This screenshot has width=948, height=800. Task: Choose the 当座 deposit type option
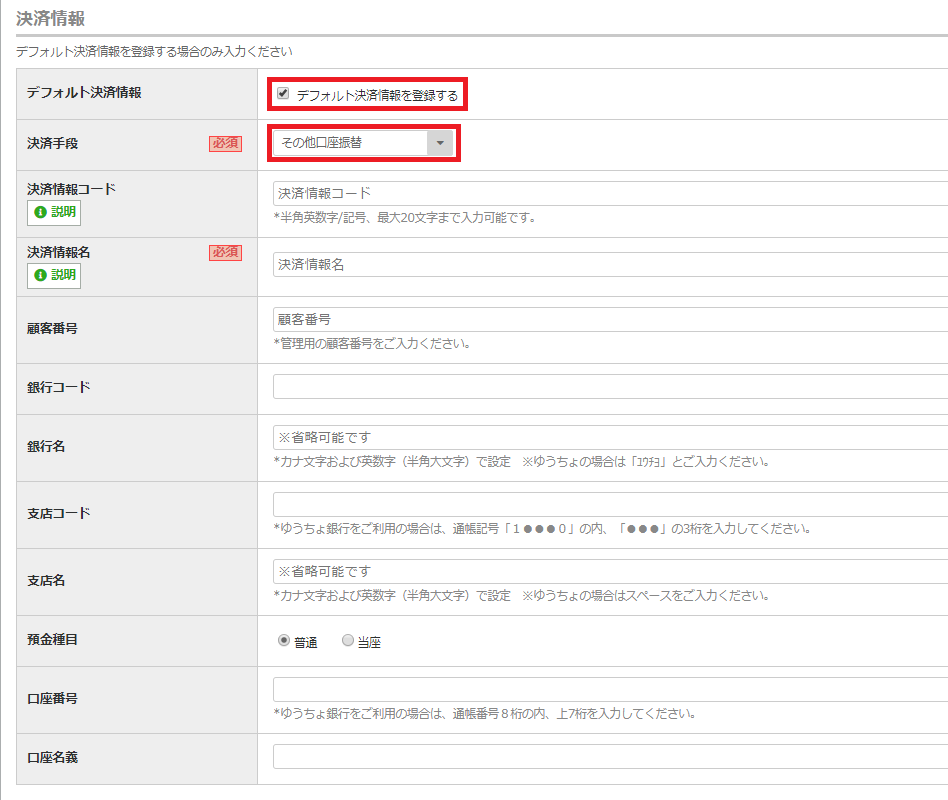pos(348,641)
